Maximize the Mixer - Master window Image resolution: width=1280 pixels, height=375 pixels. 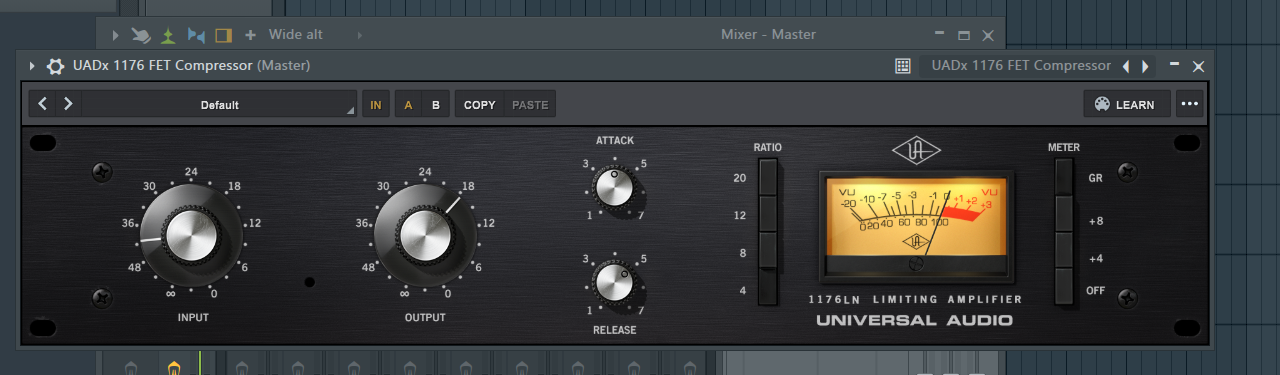964,35
